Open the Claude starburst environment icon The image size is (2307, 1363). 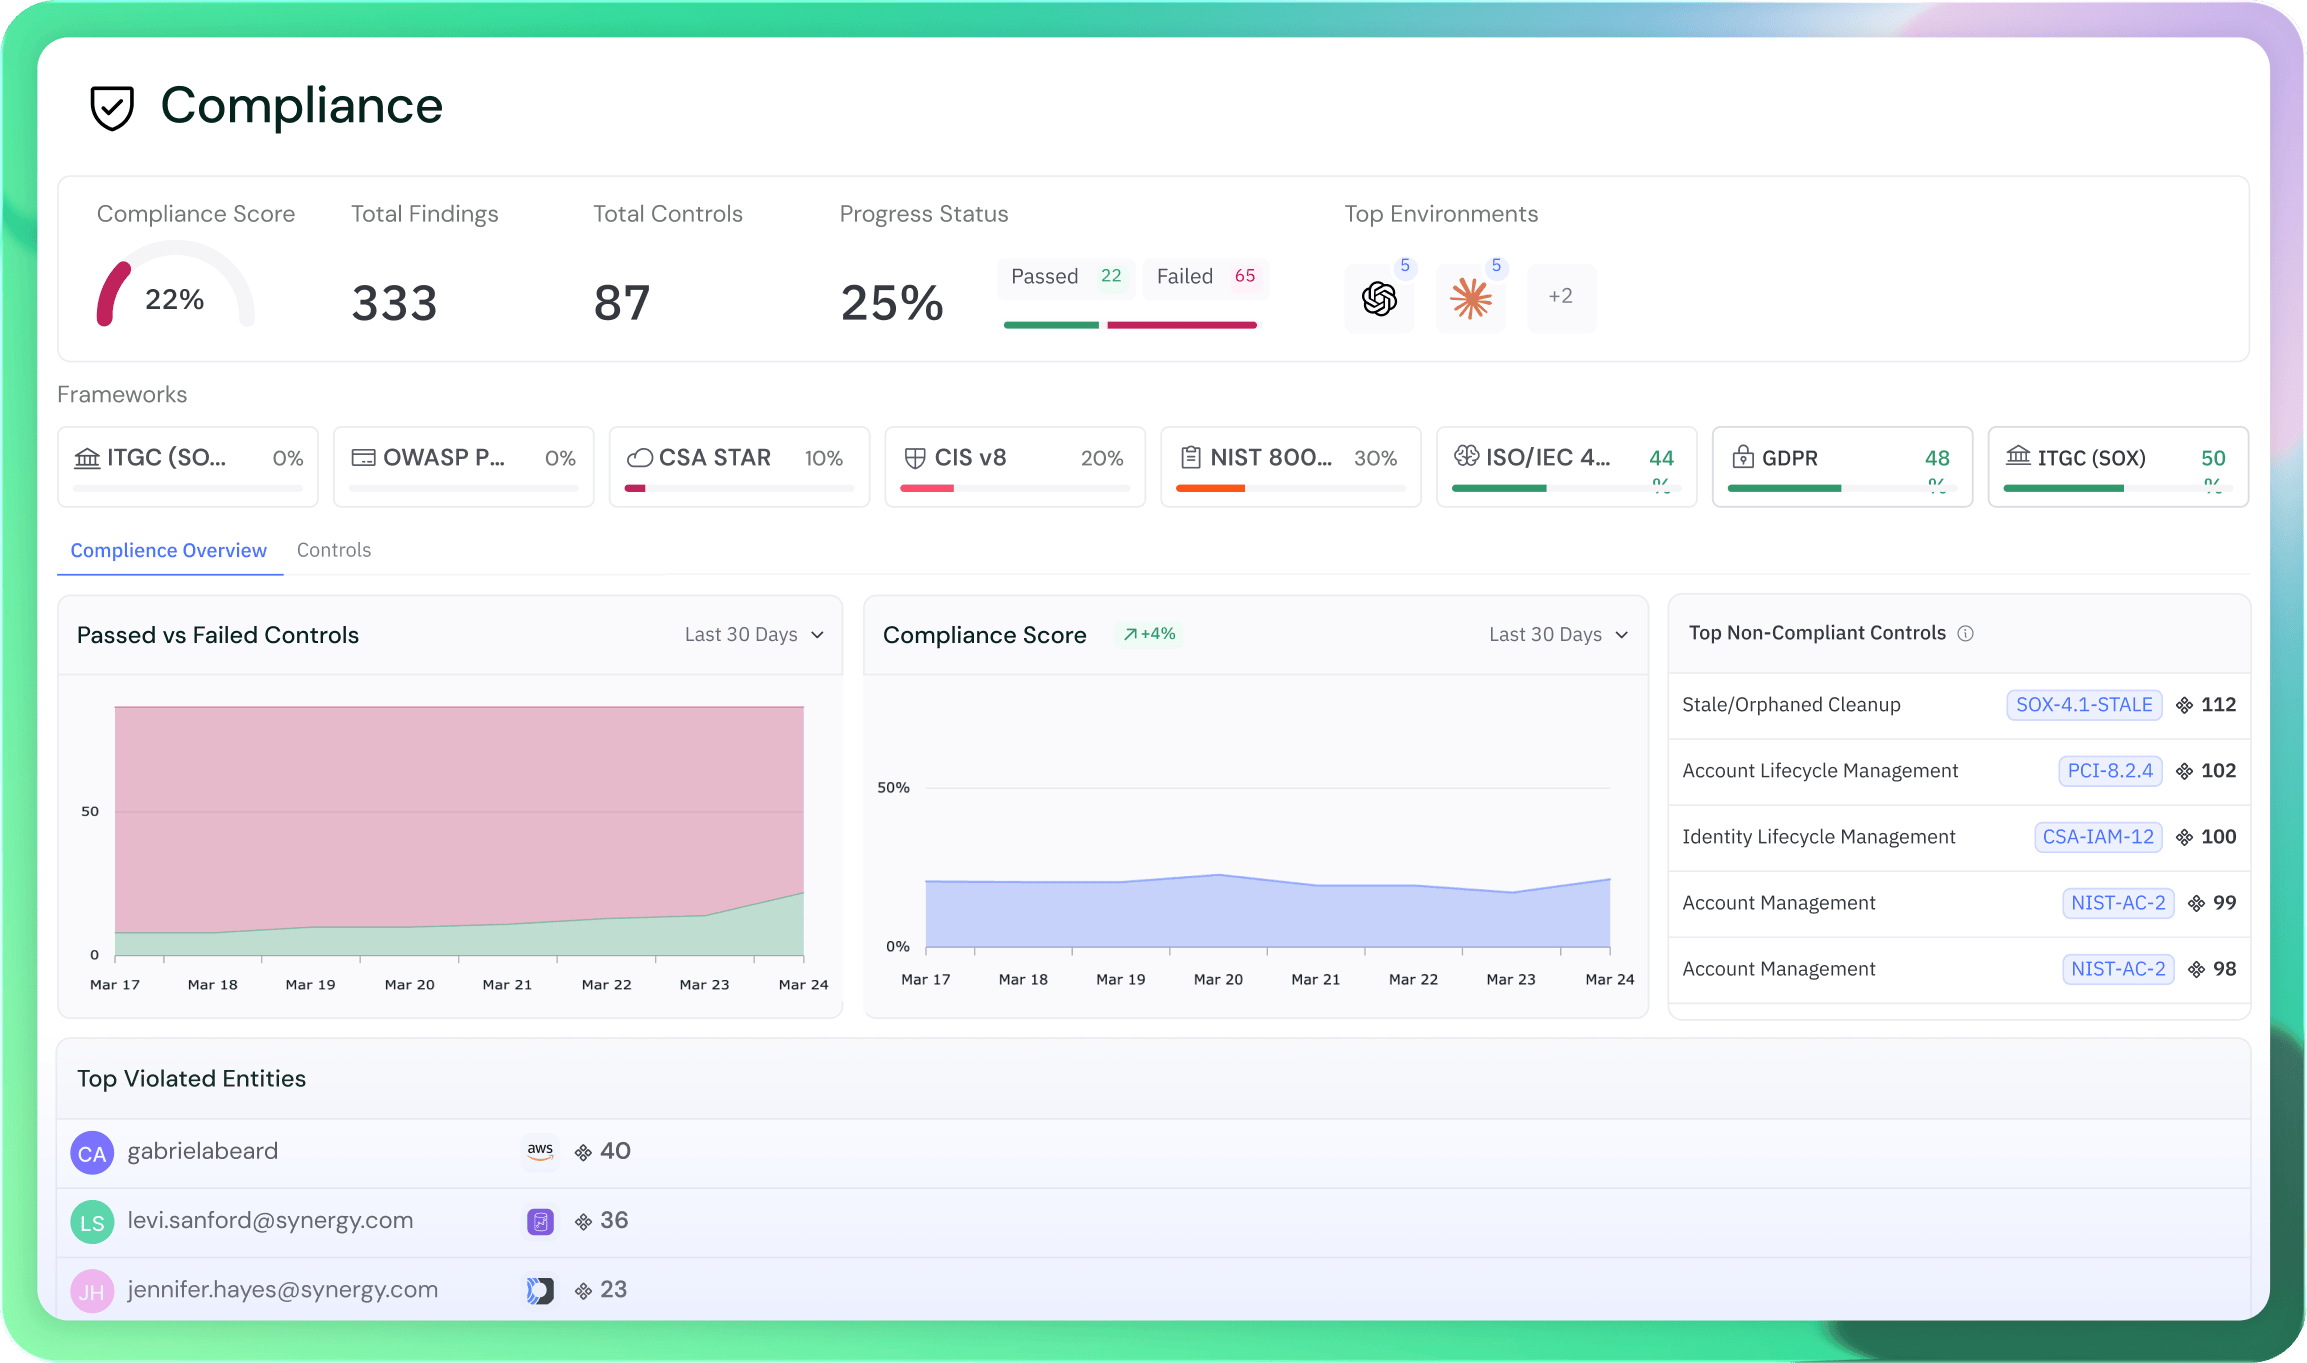(x=1471, y=298)
